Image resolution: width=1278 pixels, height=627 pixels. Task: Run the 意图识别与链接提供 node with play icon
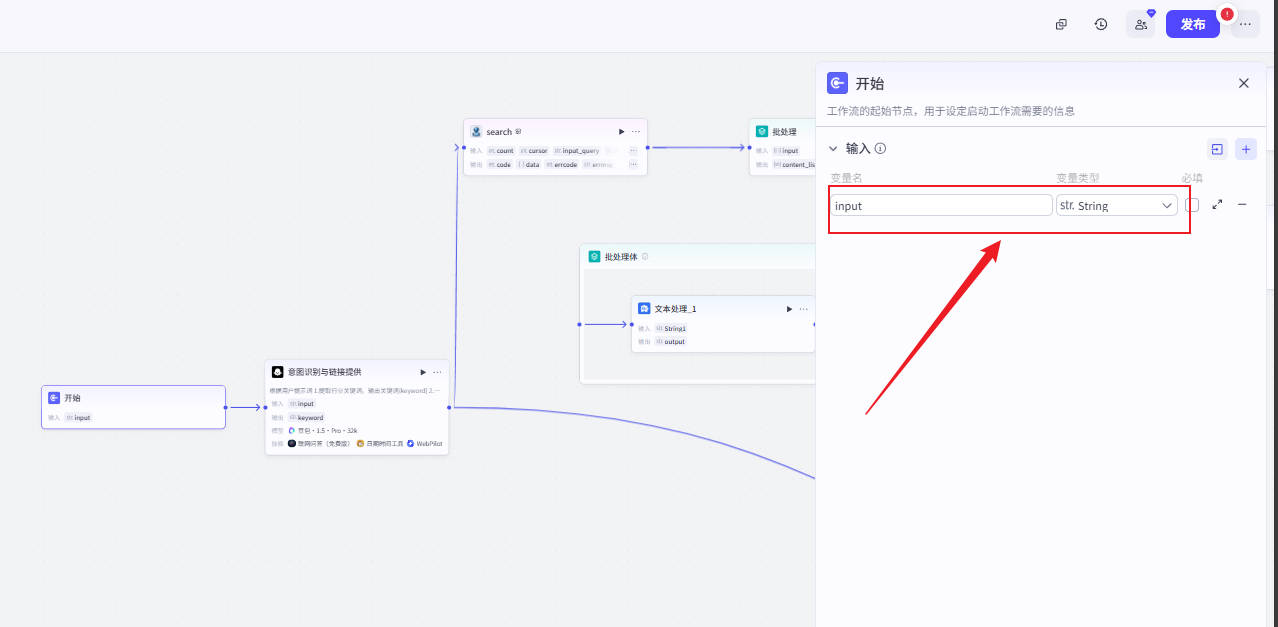pos(422,372)
